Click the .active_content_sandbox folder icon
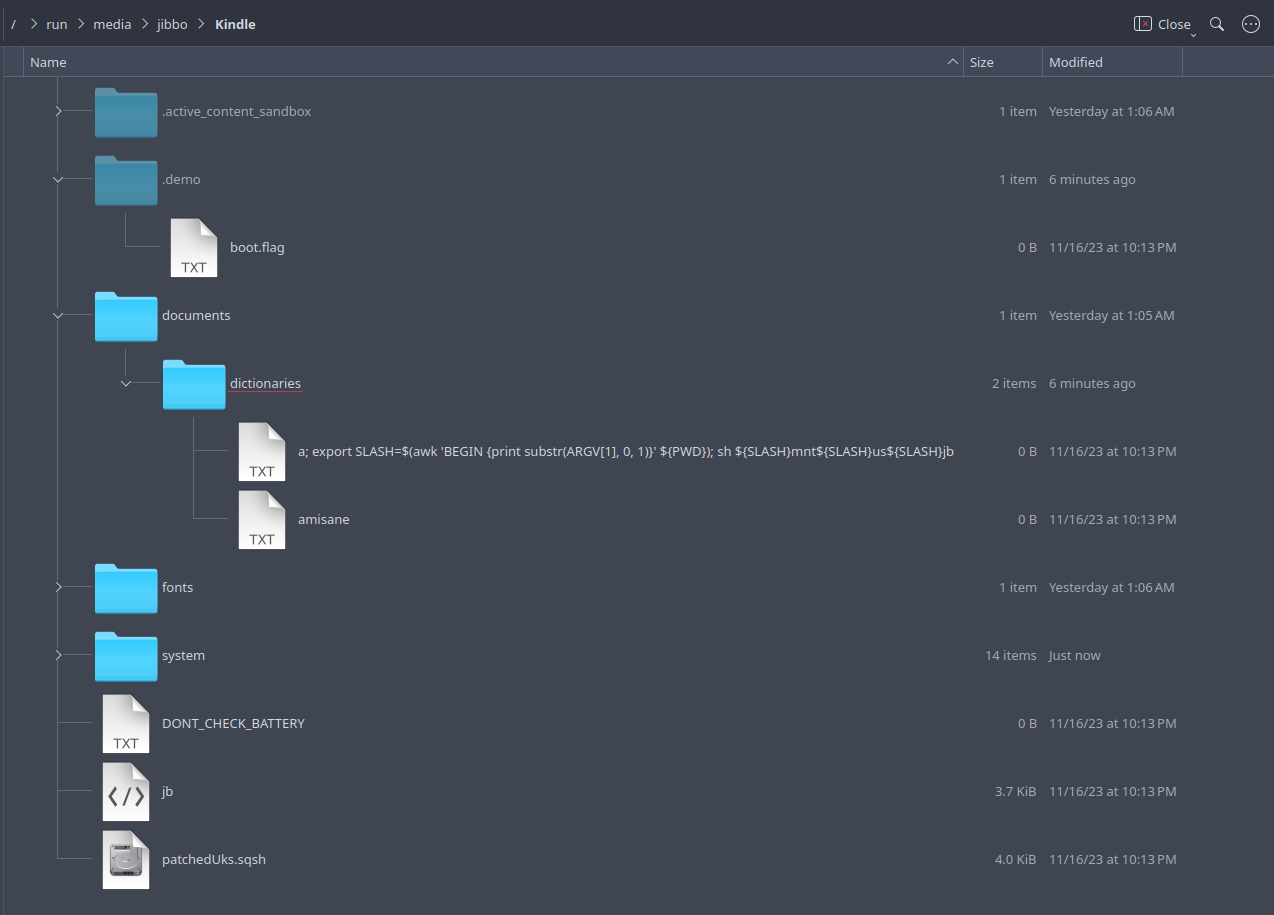This screenshot has height=915, width=1274. 126,112
